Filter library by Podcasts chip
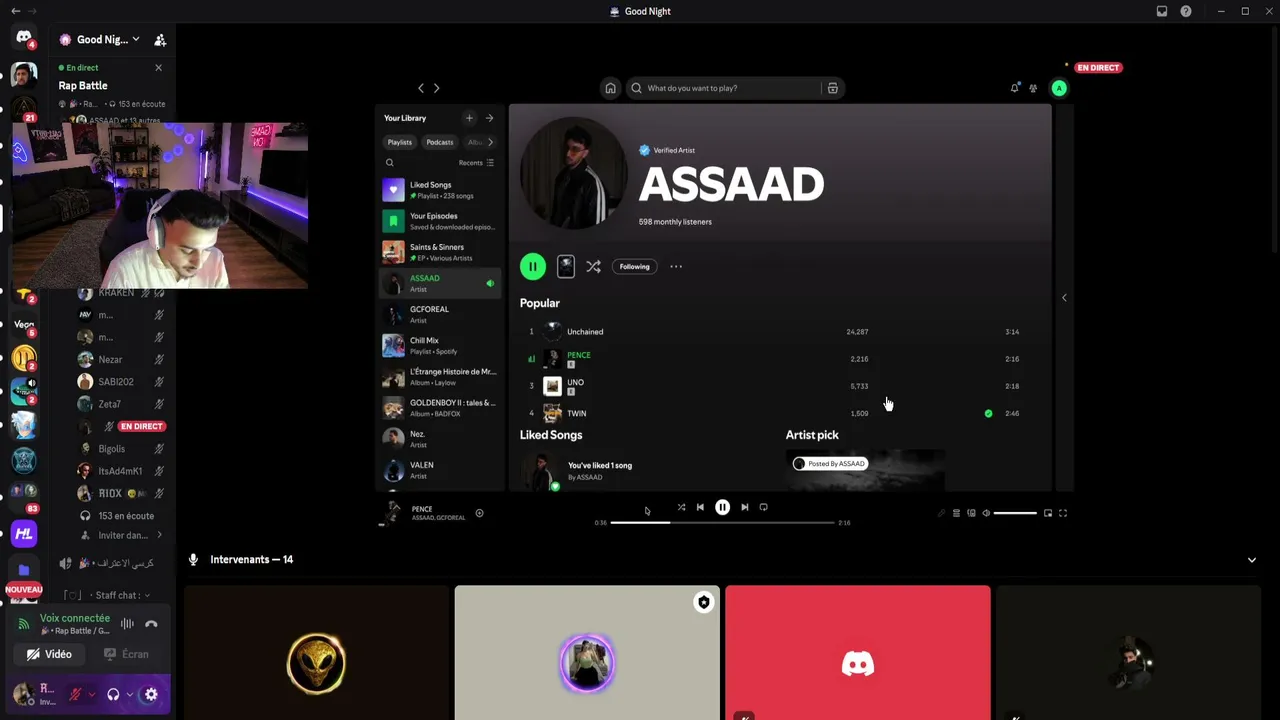This screenshot has height=720, width=1280. tap(440, 142)
